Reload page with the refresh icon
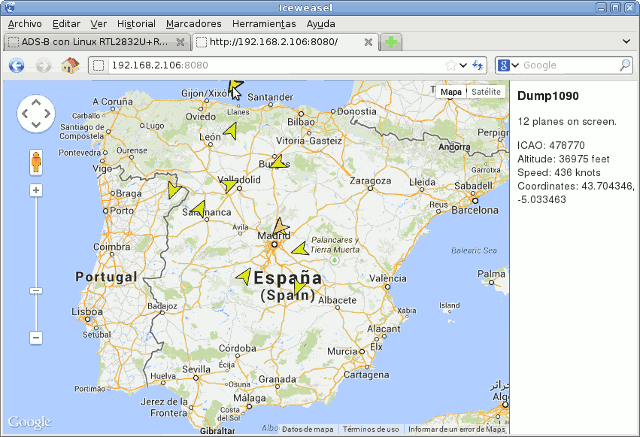Image resolution: width=640 pixels, height=437 pixels. [478, 65]
